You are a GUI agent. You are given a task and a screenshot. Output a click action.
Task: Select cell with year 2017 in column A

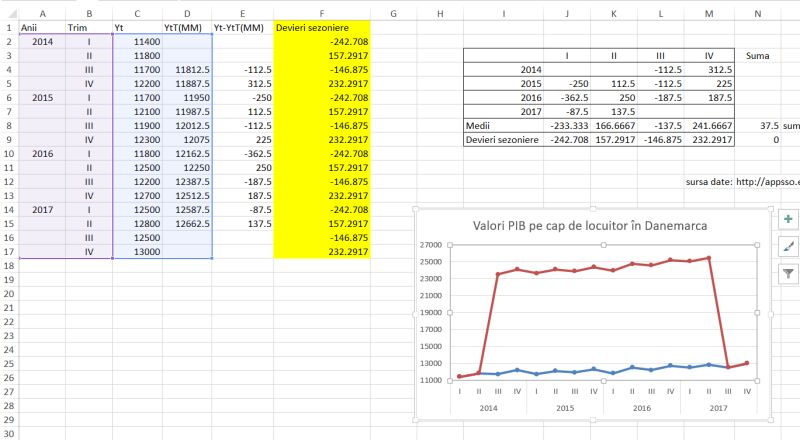(42, 210)
